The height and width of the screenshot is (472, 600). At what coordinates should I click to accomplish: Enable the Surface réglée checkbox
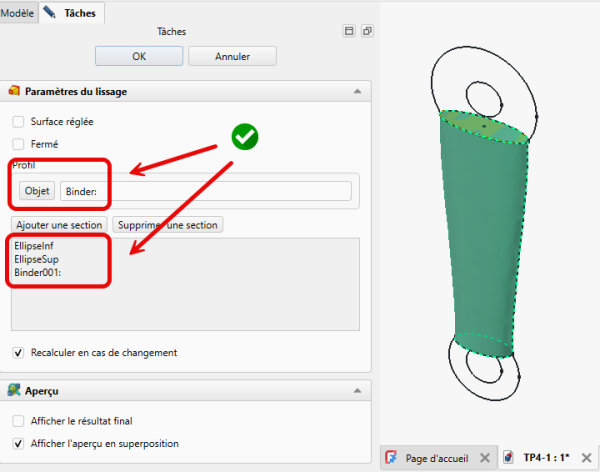(18, 121)
